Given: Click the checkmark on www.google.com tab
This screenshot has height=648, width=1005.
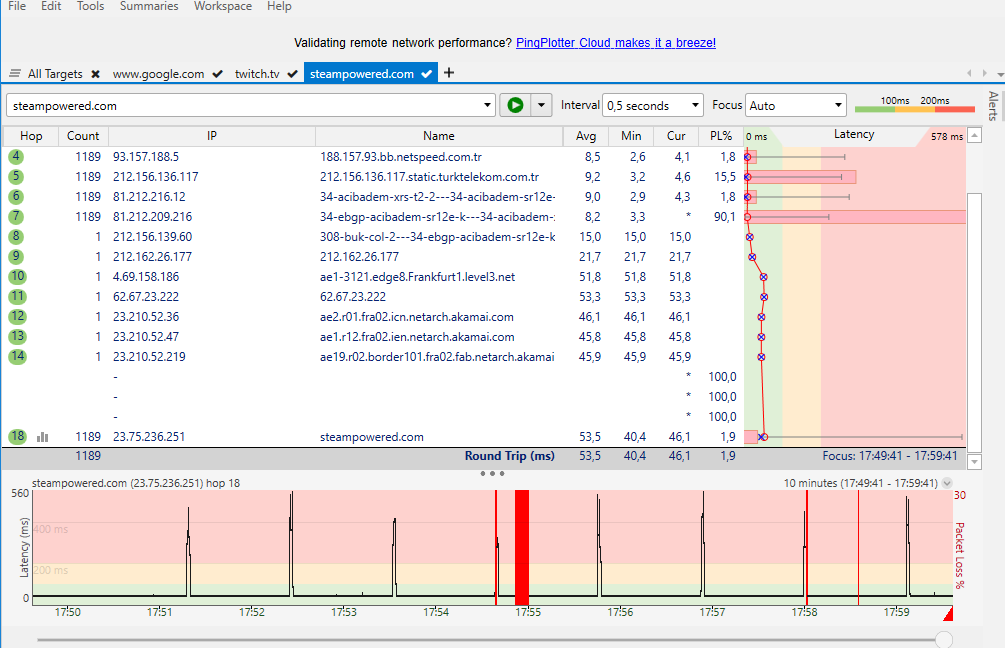Looking at the screenshot, I should pyautogui.click(x=217, y=74).
